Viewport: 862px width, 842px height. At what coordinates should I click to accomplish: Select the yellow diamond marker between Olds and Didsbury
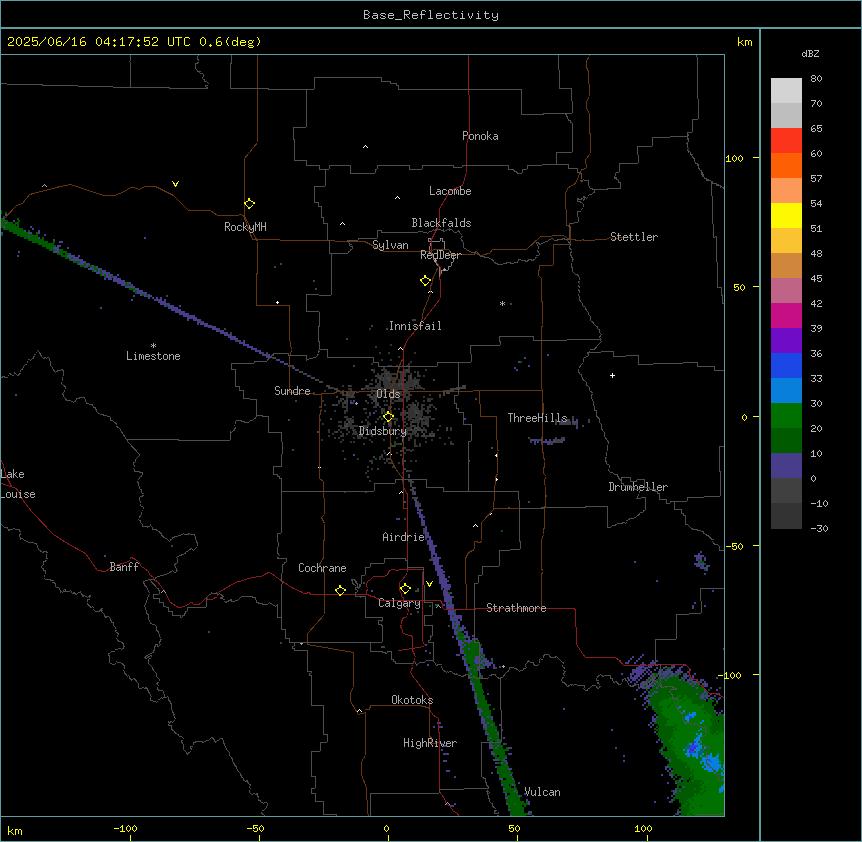[x=388, y=417]
